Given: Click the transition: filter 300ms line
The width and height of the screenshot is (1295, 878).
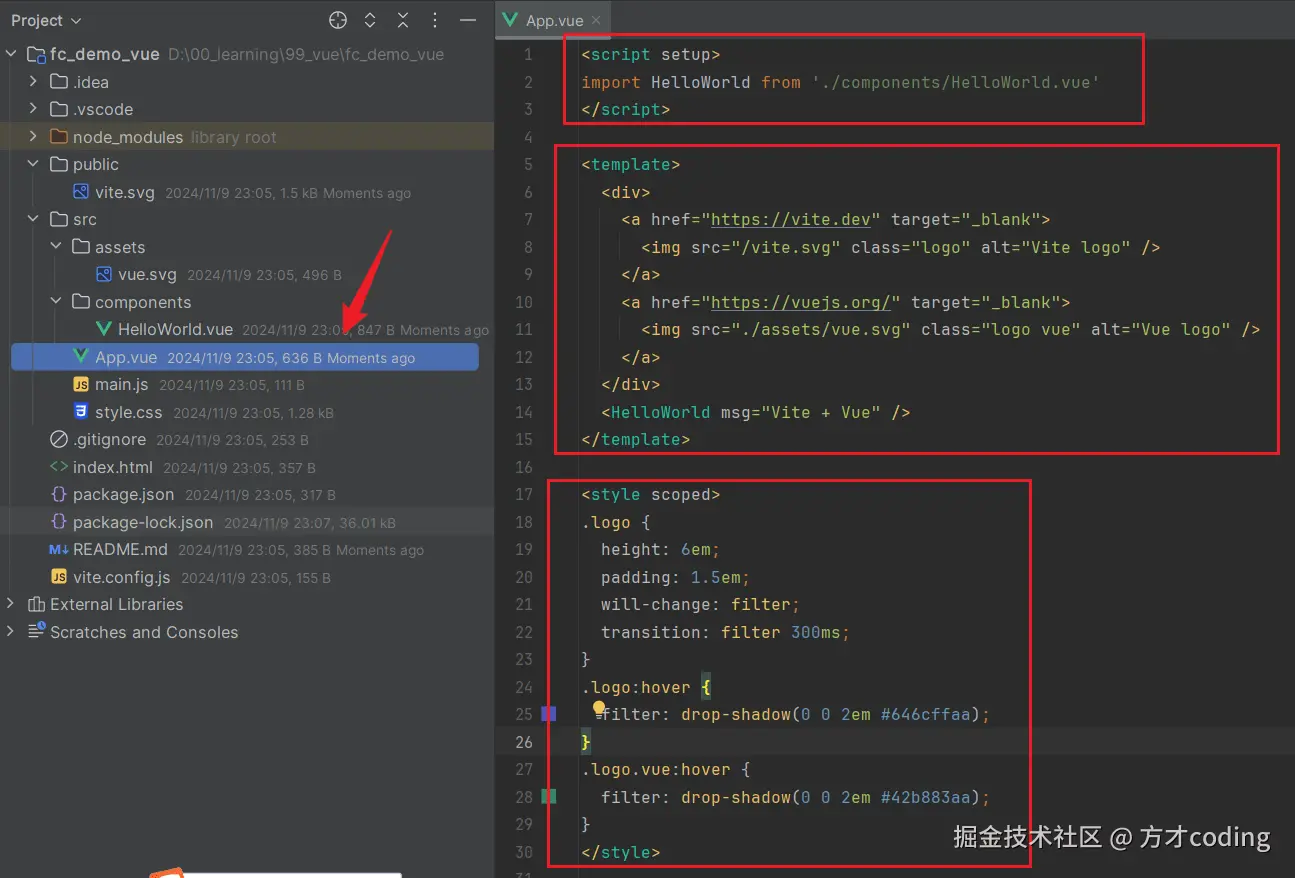Looking at the screenshot, I should [x=725, y=632].
